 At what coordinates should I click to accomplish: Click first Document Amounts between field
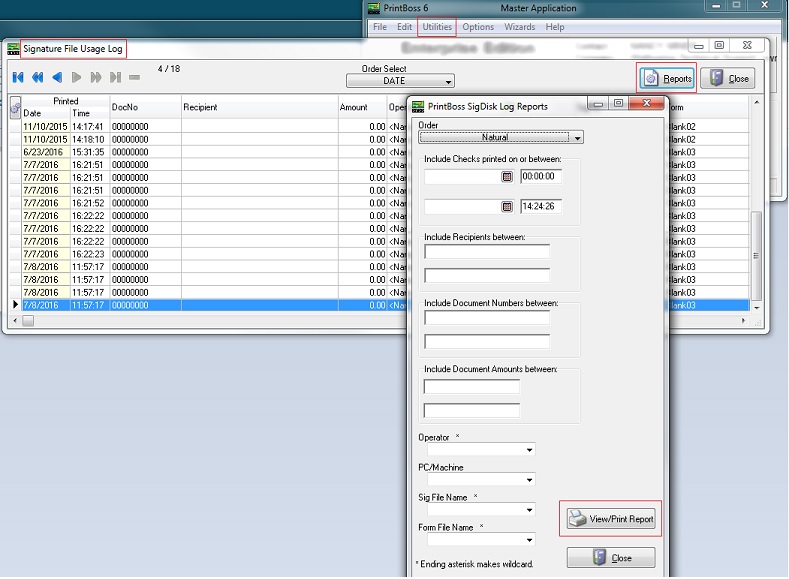[472, 387]
